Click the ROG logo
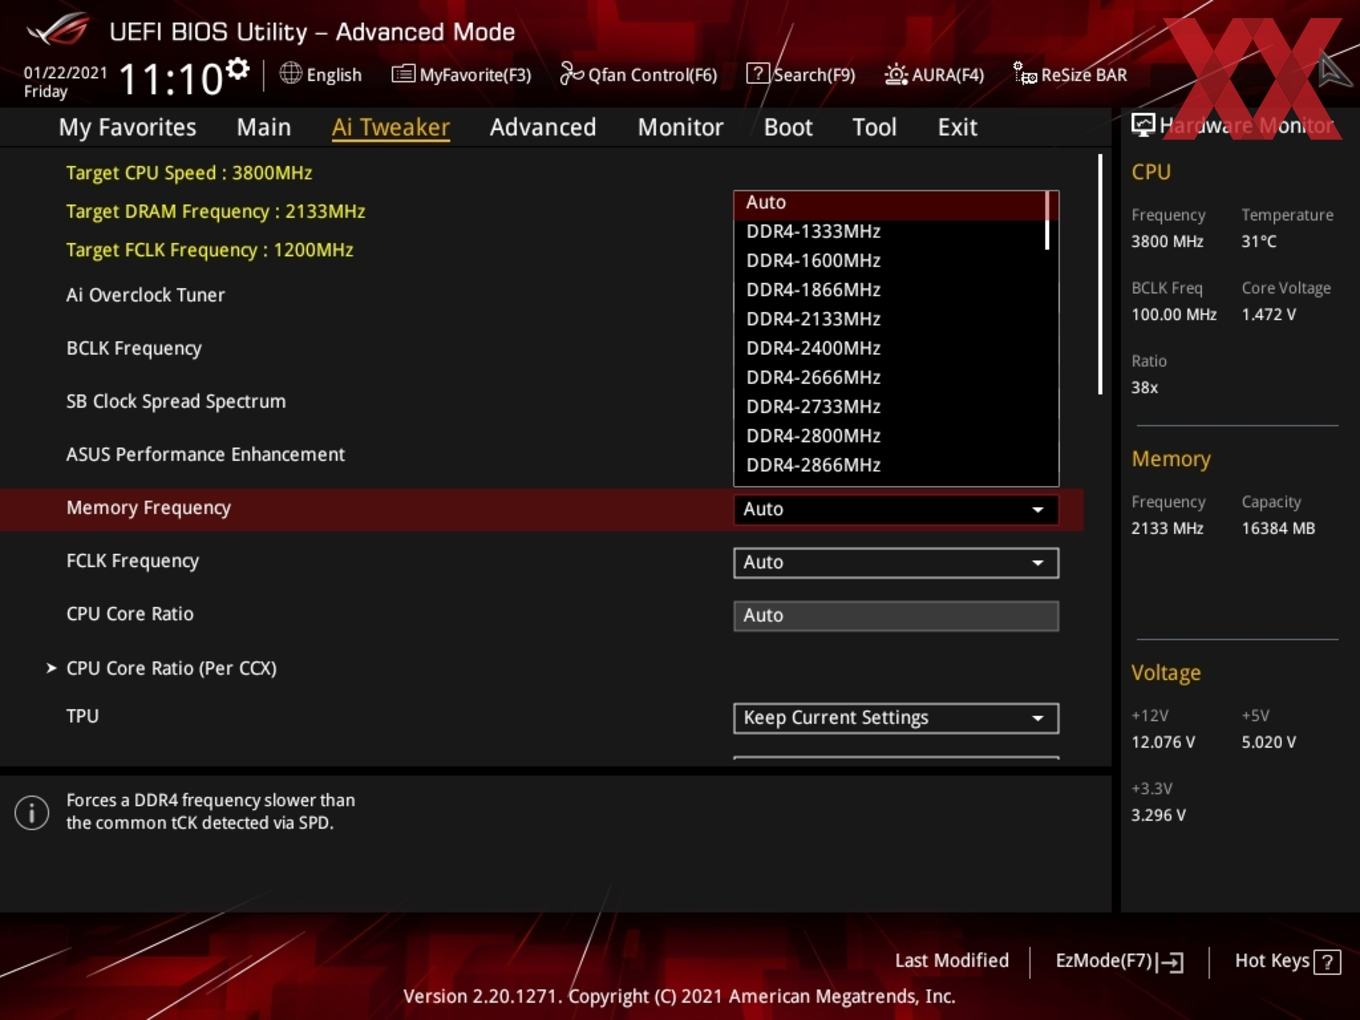 [x=58, y=30]
